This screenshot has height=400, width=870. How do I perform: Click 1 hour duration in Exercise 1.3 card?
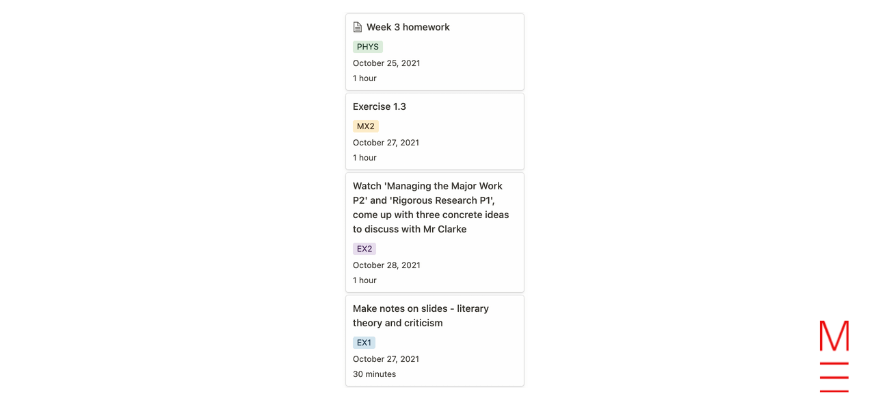click(x=365, y=158)
